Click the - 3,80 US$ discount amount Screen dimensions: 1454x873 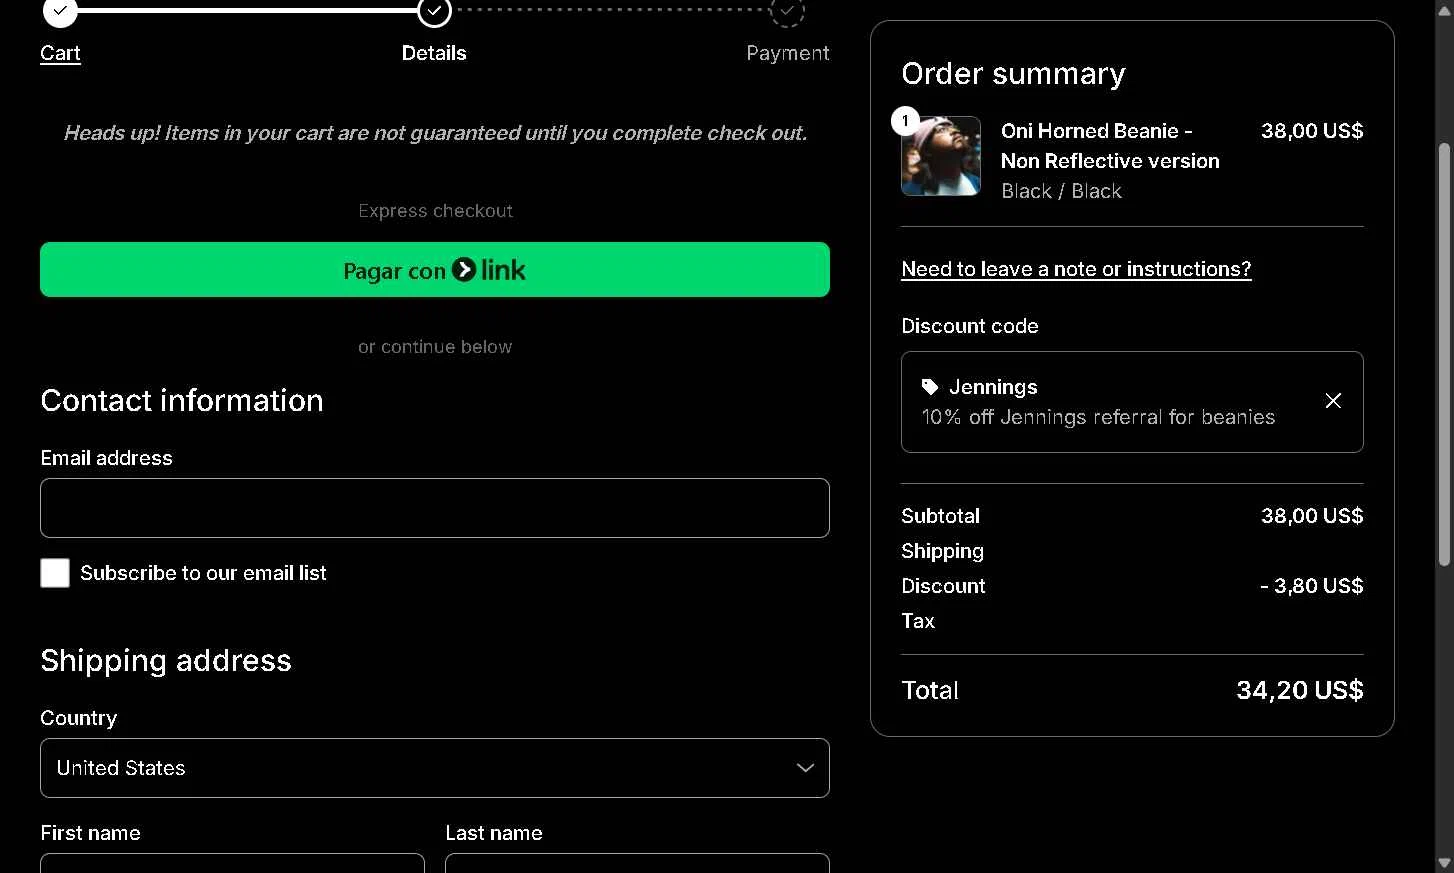(1312, 586)
